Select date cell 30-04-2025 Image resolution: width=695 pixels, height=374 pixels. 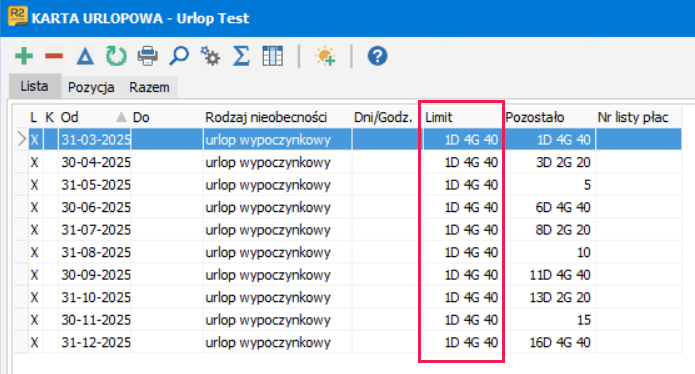click(x=96, y=163)
